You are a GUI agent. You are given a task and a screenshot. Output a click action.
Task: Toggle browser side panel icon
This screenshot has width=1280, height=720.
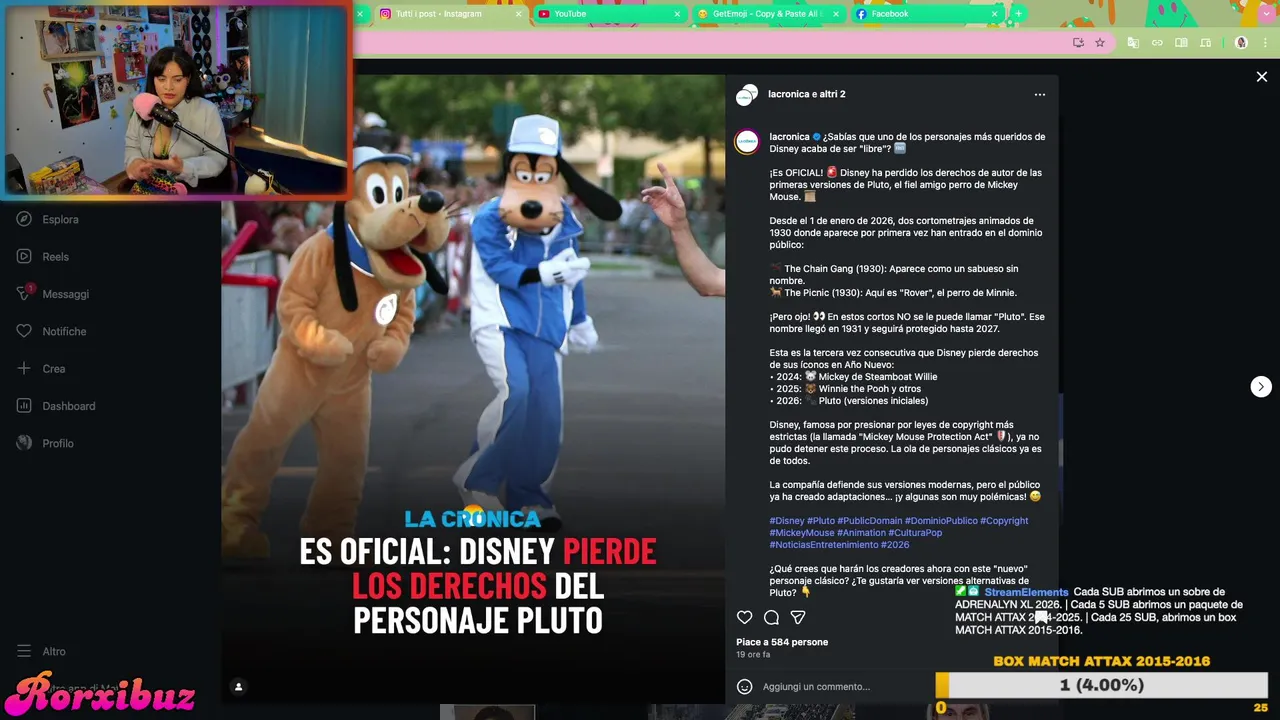click(1205, 43)
